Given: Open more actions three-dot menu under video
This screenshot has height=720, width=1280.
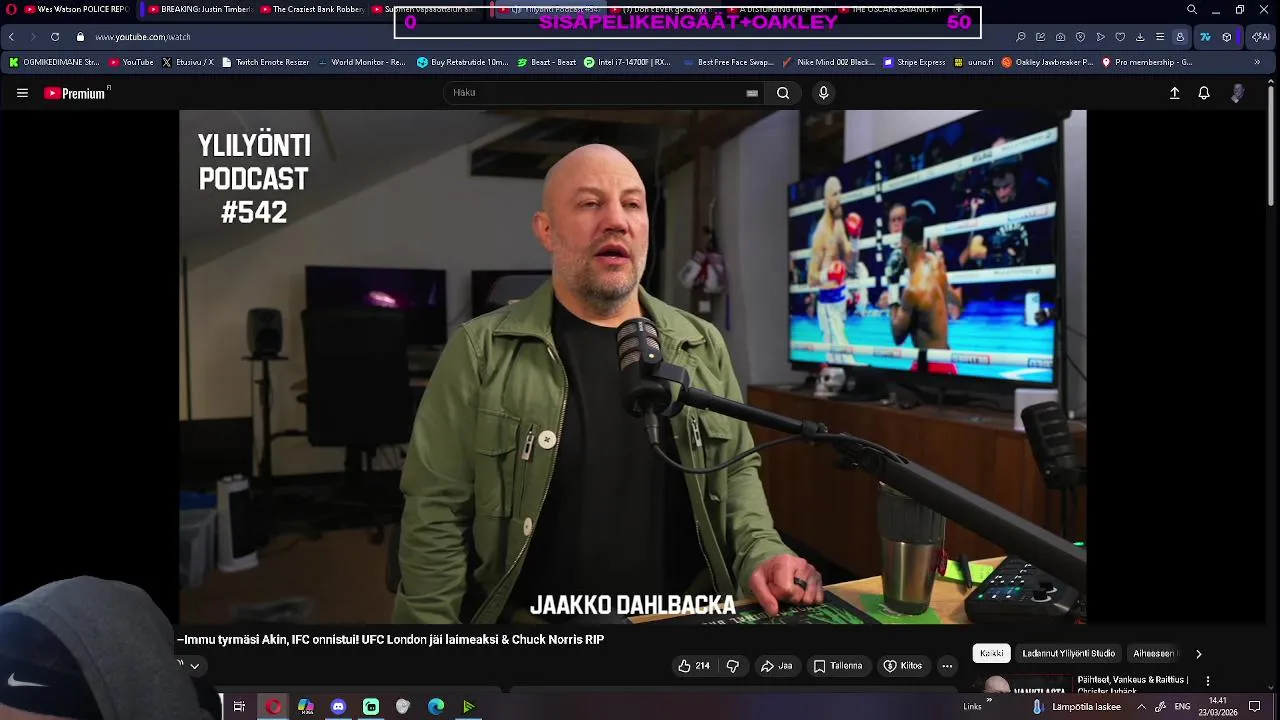Looking at the screenshot, I should pyautogui.click(x=947, y=666).
